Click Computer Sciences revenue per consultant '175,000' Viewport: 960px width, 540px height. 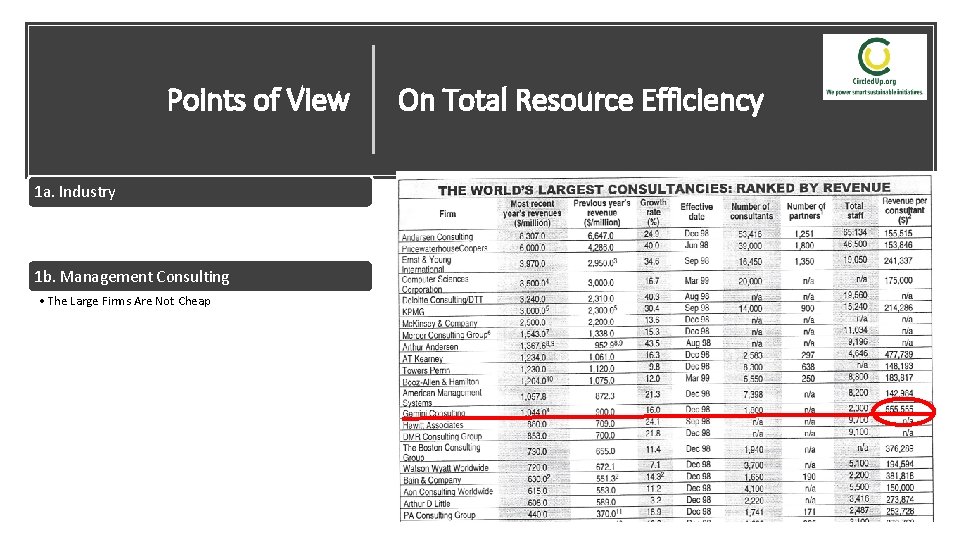[x=898, y=280]
